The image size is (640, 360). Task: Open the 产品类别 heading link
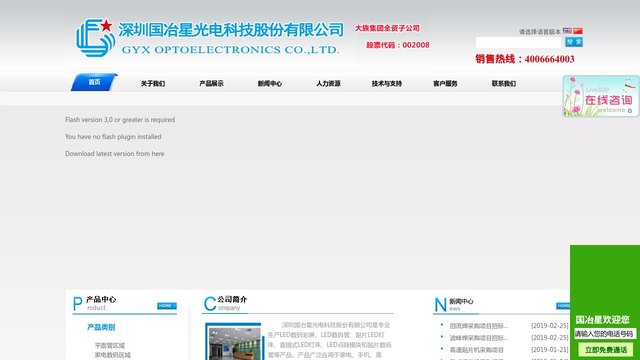click(101, 327)
